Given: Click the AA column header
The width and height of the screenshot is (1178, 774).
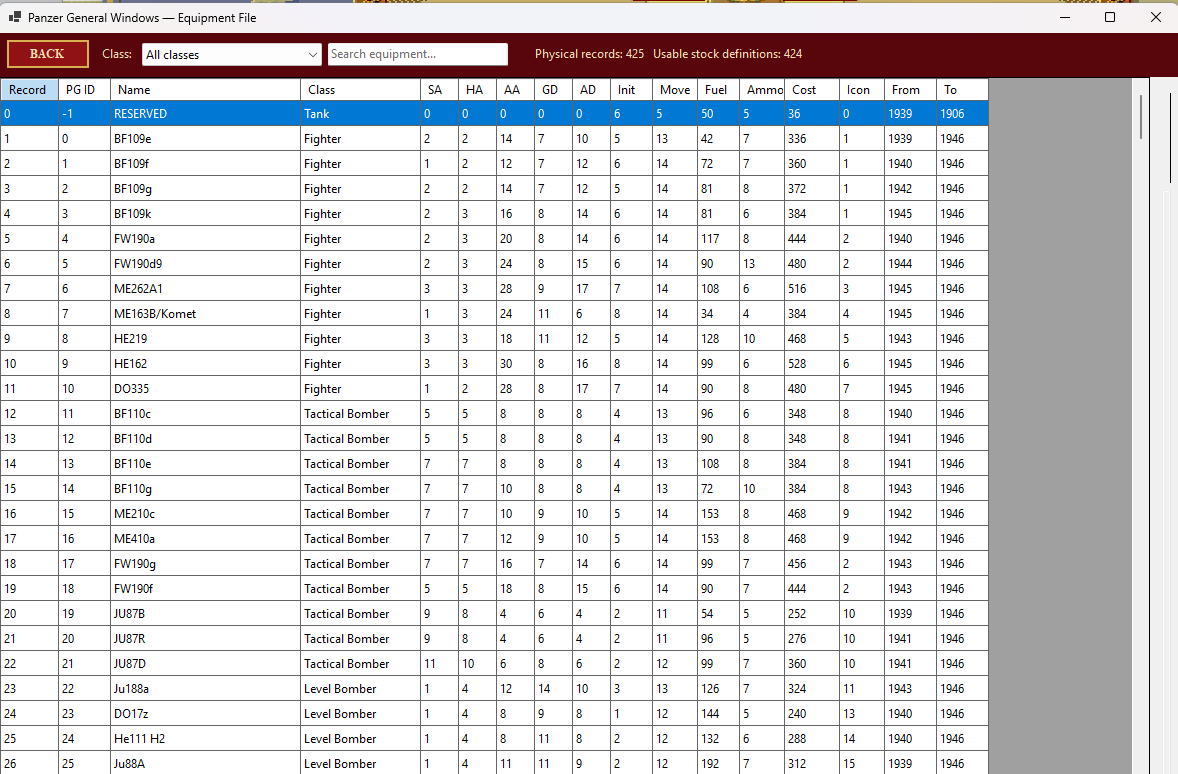Looking at the screenshot, I should [515, 89].
